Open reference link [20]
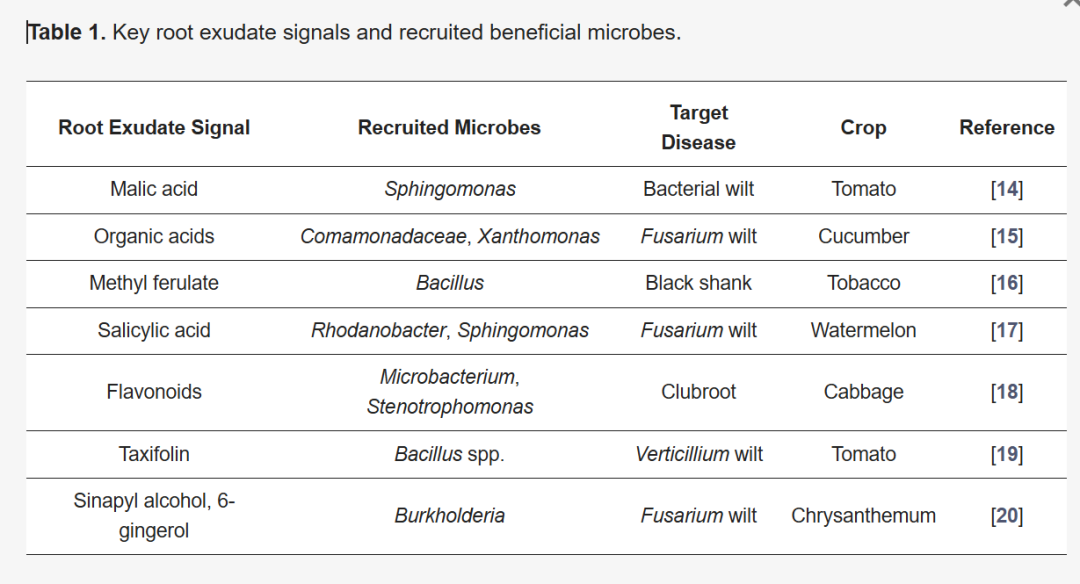Image resolution: width=1080 pixels, height=584 pixels. pyautogui.click(x=1007, y=516)
